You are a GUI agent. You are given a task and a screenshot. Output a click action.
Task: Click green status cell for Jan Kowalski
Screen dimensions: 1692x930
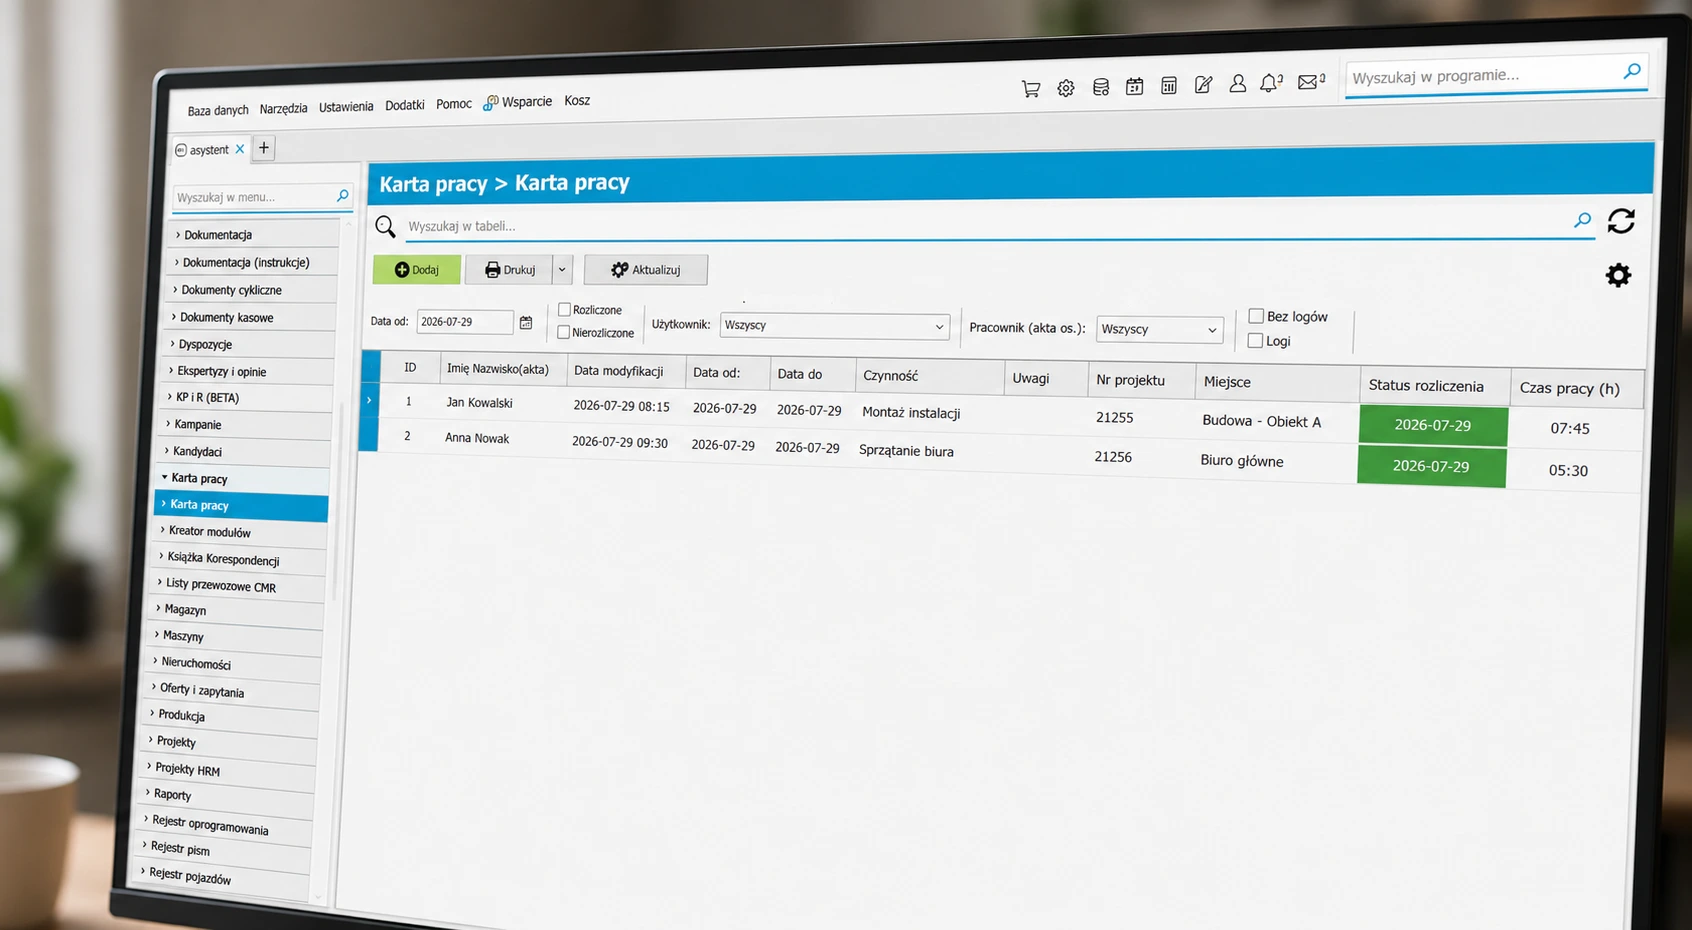1433,425
